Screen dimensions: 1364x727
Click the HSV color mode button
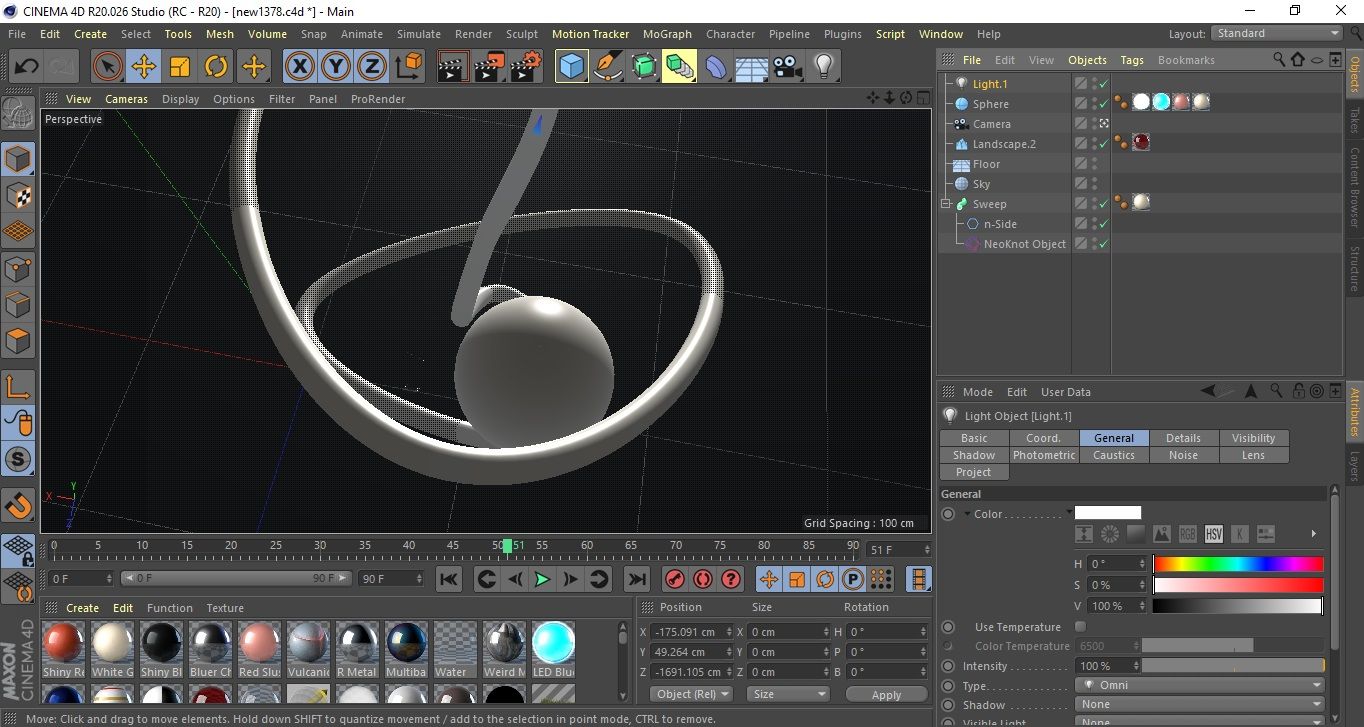tap(1213, 534)
